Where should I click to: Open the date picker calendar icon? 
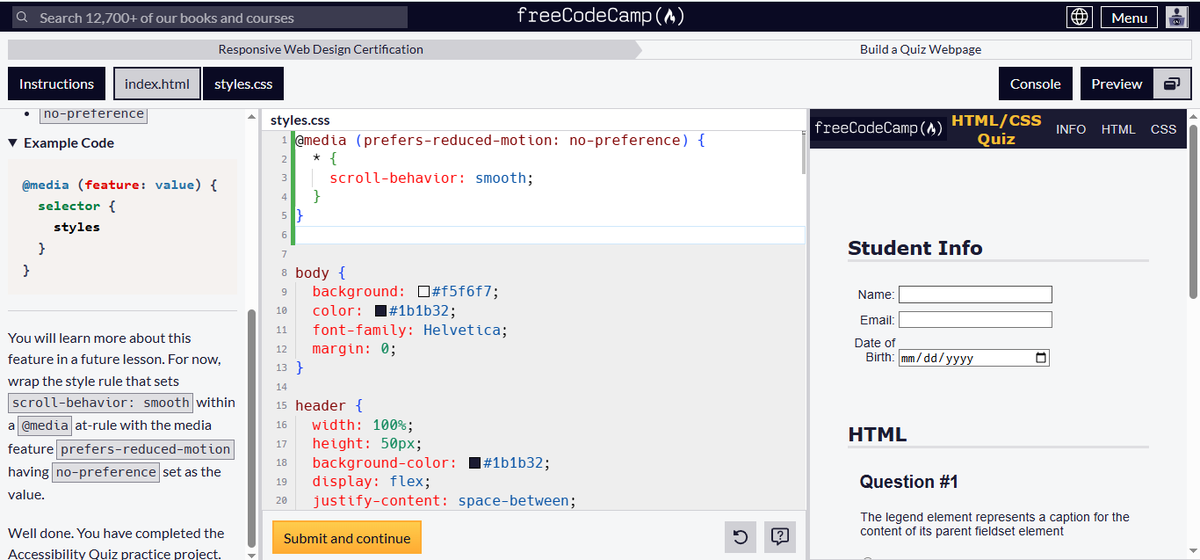pyautogui.click(x=1040, y=358)
